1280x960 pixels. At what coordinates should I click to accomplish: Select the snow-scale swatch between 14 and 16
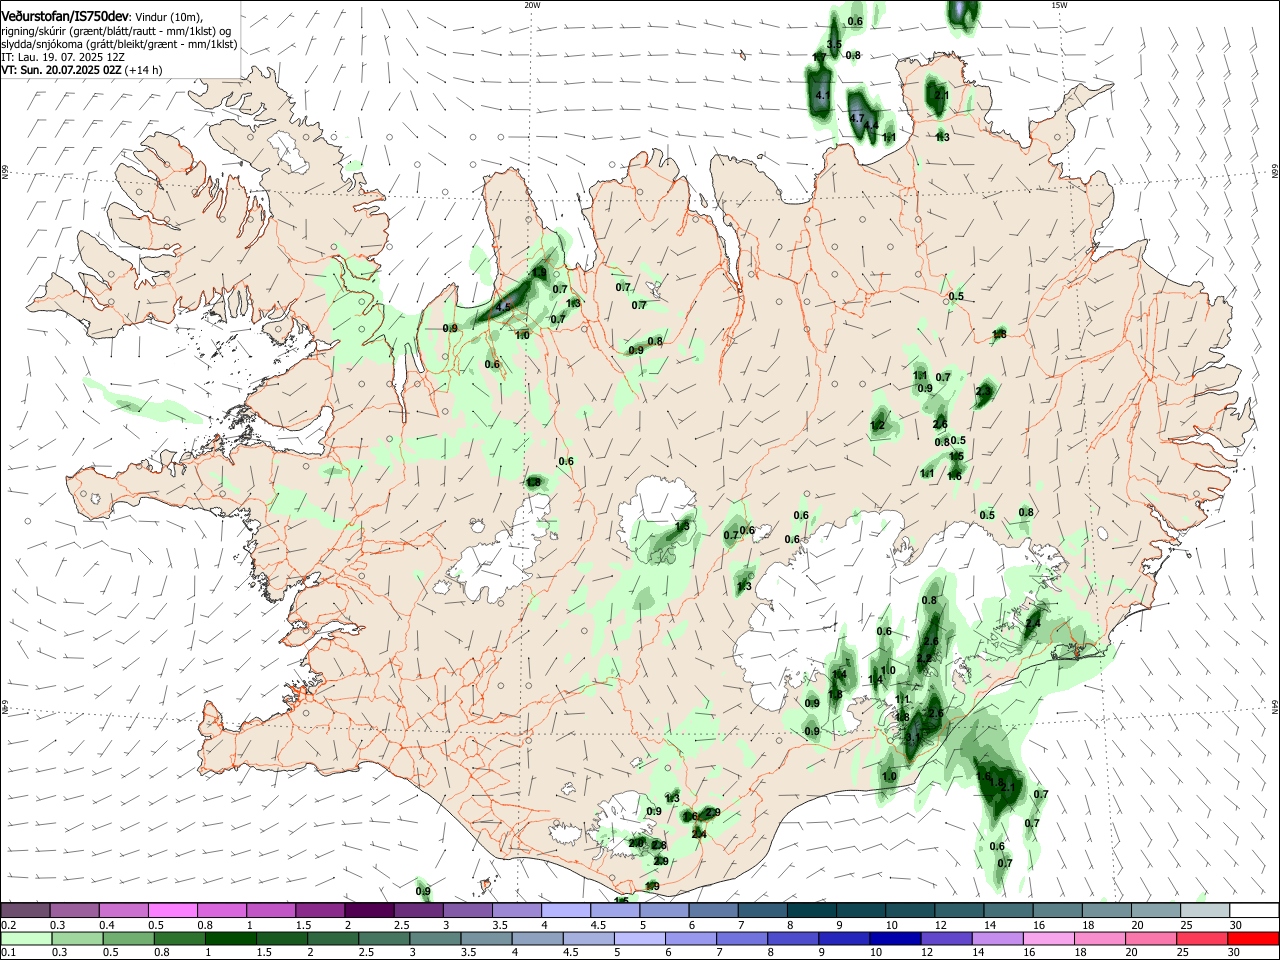click(x=1007, y=910)
